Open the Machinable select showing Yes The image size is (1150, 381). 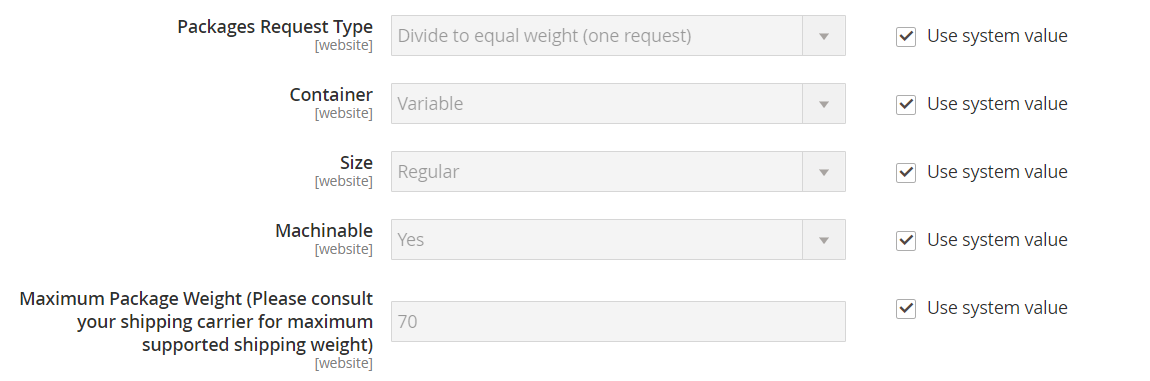point(618,240)
